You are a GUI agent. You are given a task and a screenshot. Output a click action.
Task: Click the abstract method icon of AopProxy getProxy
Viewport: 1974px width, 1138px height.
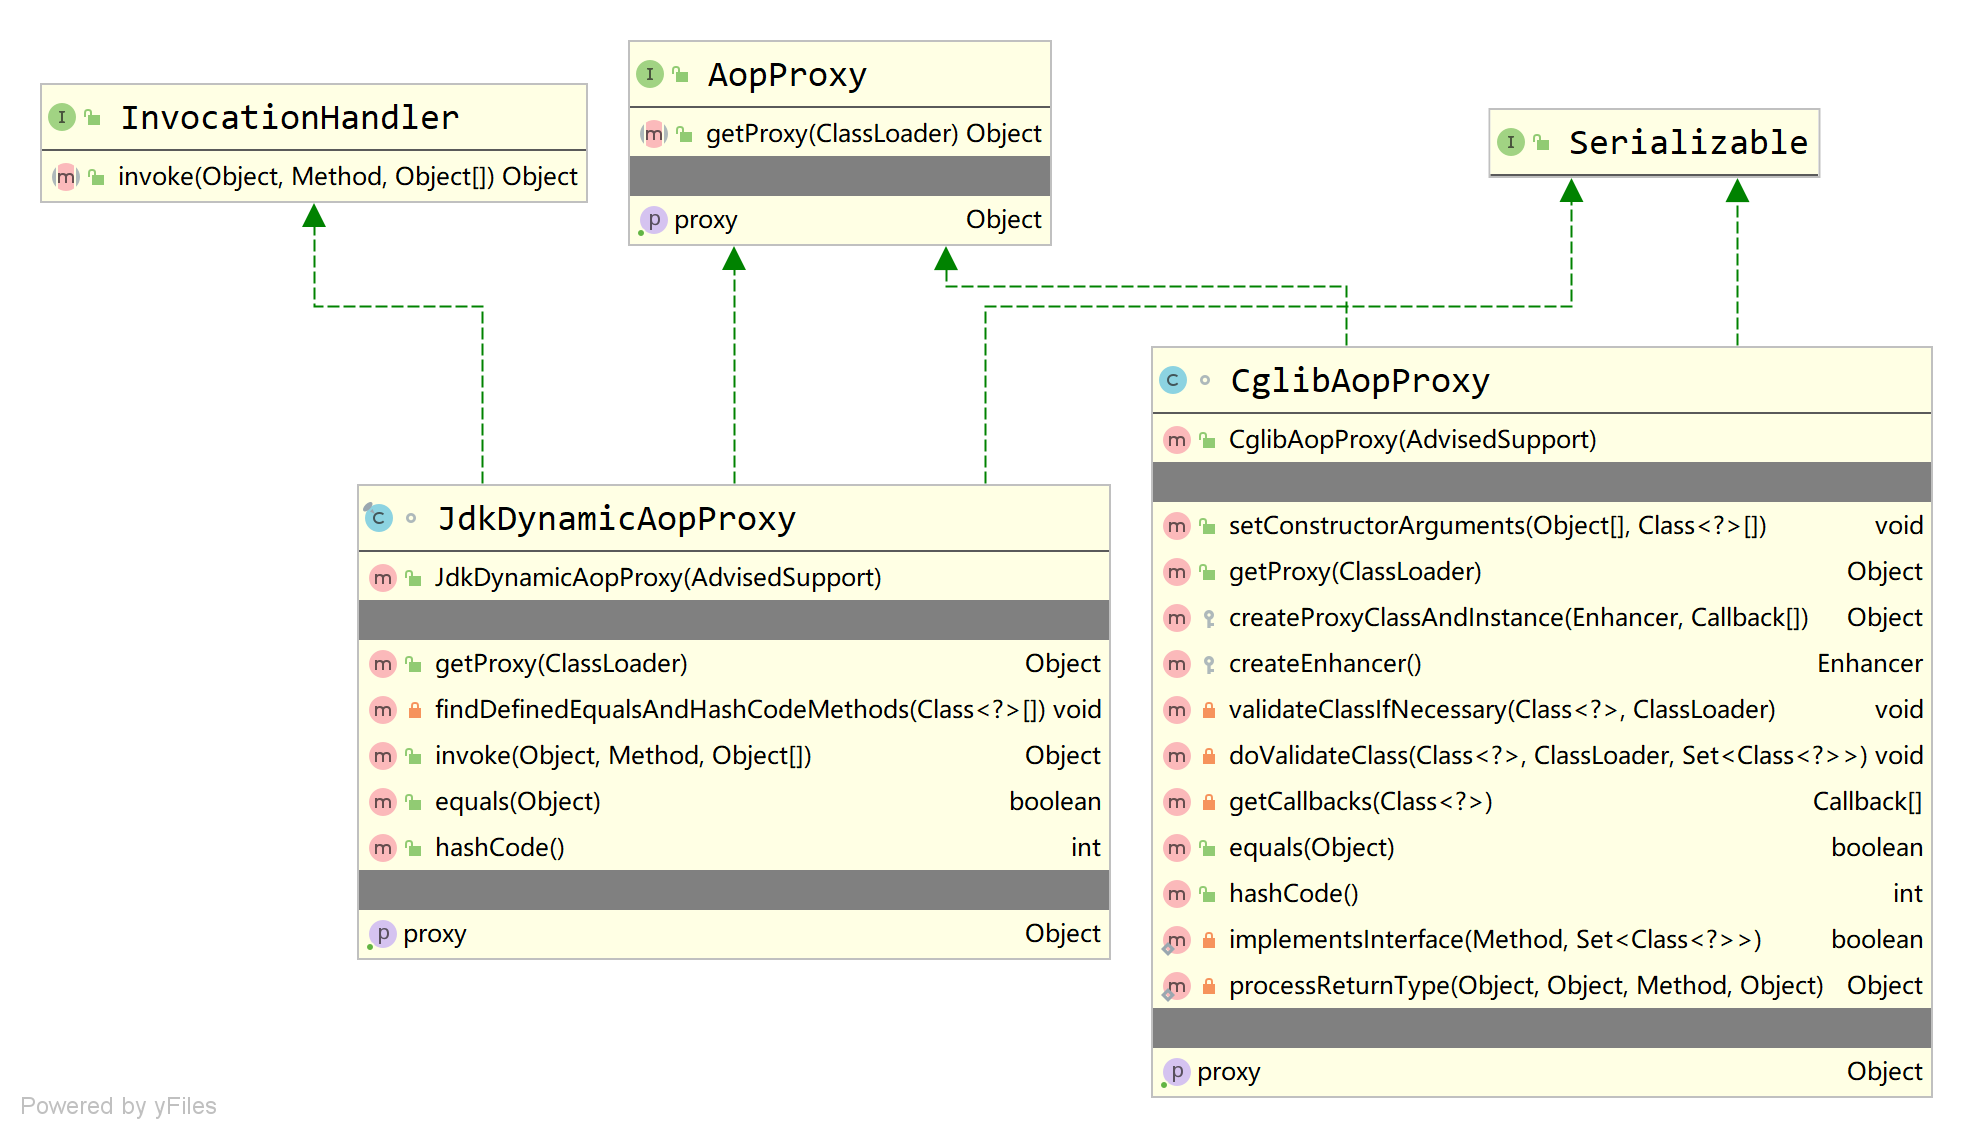click(654, 134)
